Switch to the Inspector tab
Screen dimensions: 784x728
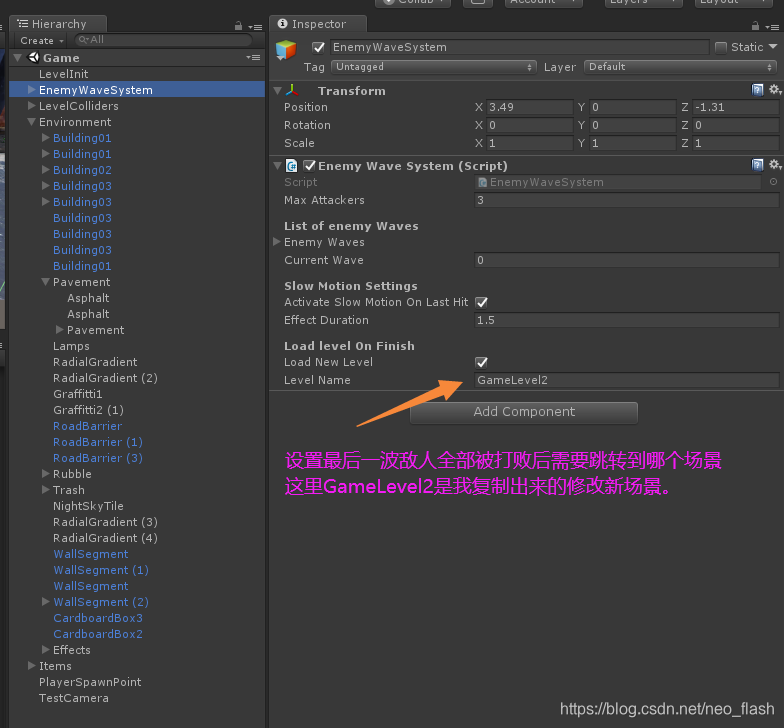[318, 24]
